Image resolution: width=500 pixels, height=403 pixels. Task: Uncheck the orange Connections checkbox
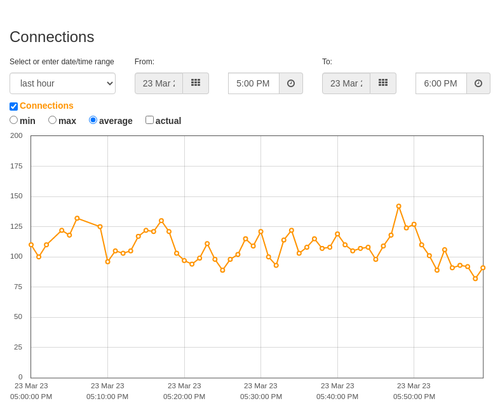tap(14, 106)
